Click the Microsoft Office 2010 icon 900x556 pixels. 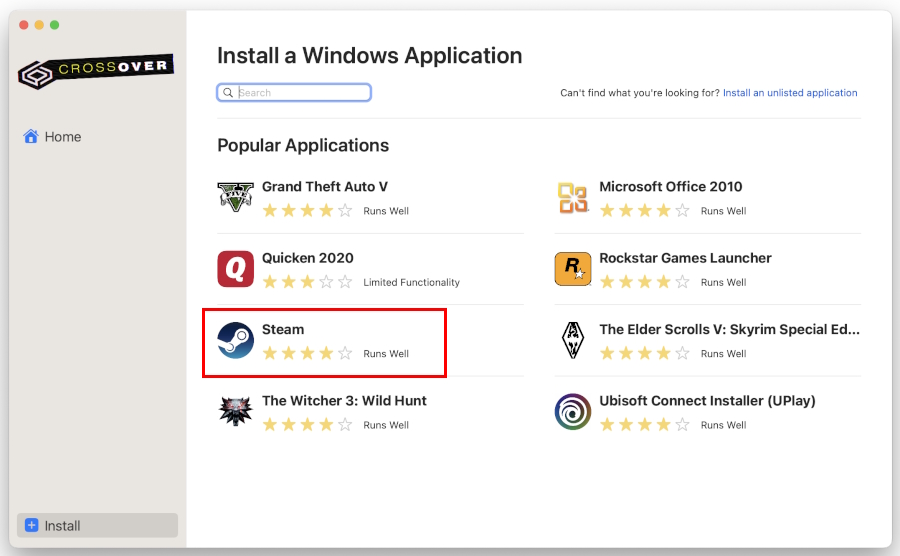coord(573,197)
